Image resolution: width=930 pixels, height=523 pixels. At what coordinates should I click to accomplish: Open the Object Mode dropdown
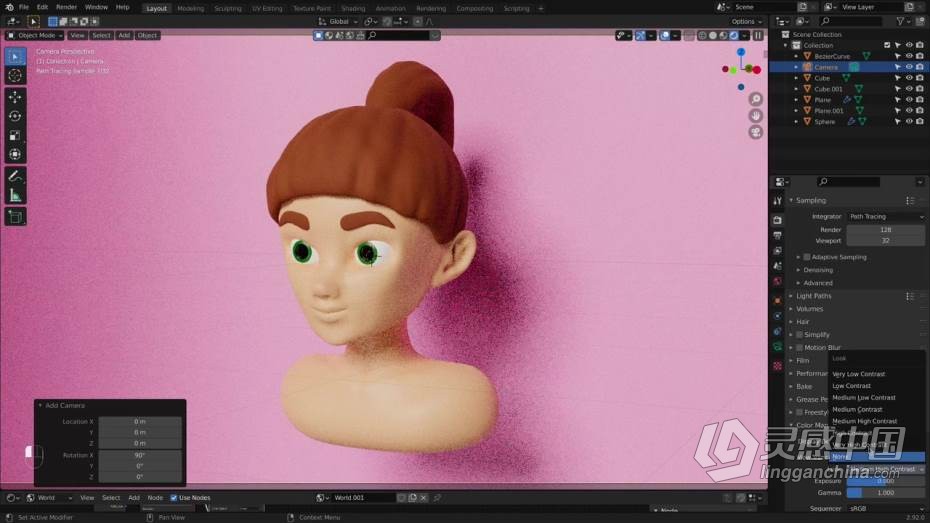(x=35, y=36)
